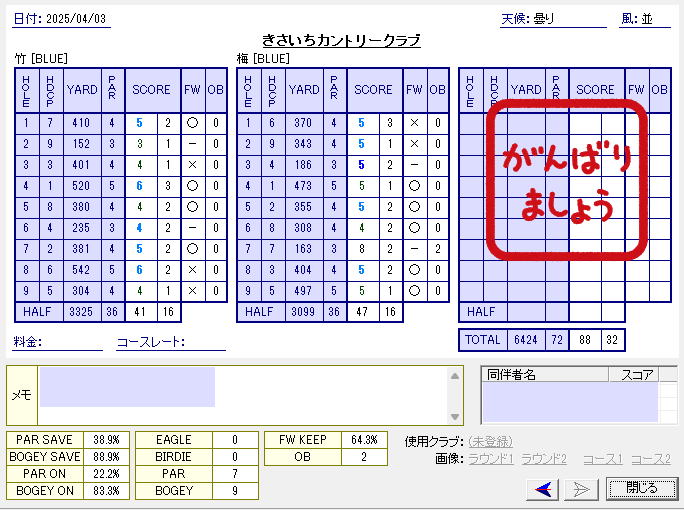Select the 同伴者名 column header

coord(545,375)
